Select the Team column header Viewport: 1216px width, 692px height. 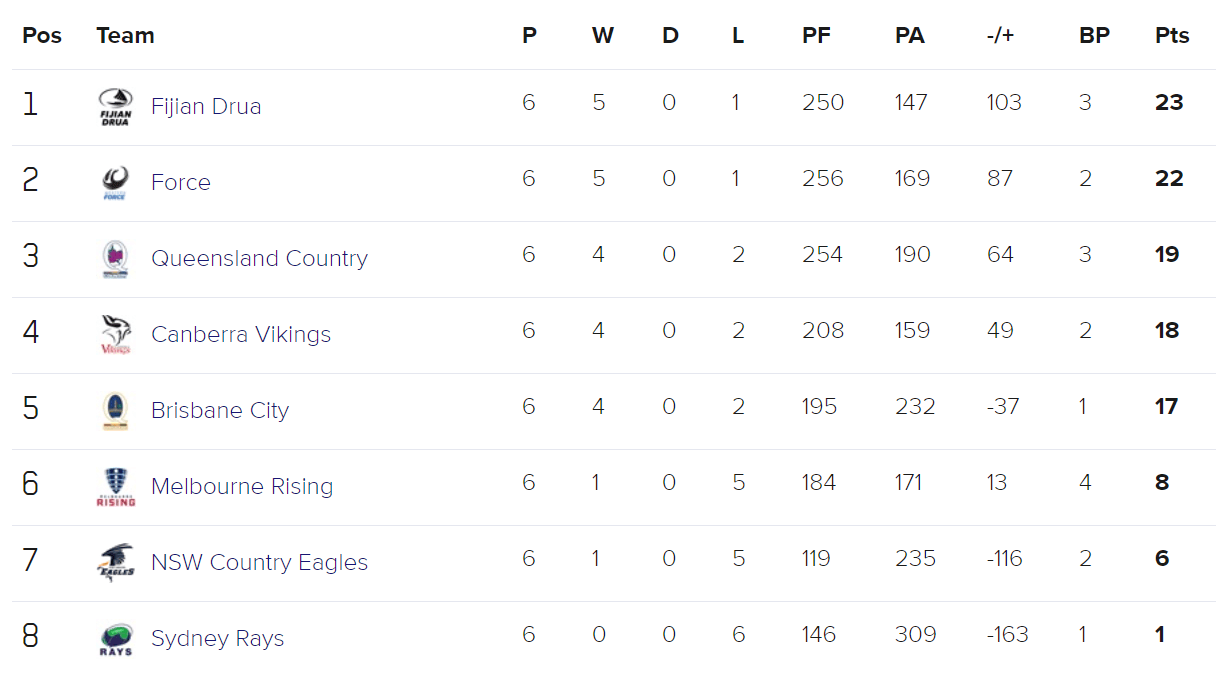[x=125, y=36]
